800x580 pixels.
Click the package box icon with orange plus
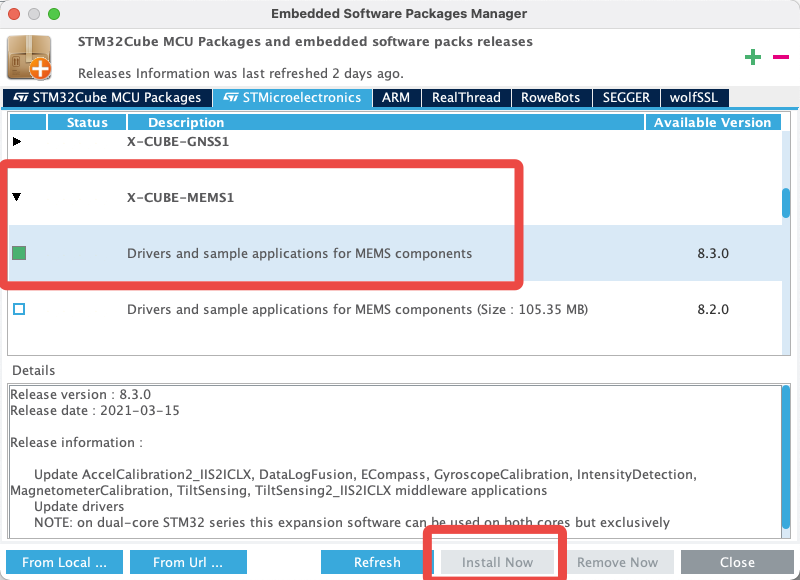(30, 57)
